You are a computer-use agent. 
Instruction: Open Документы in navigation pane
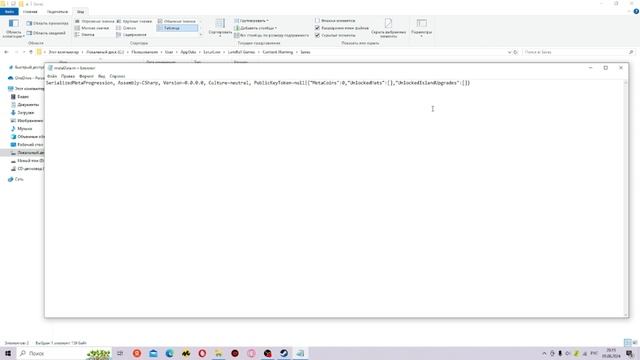point(25,105)
